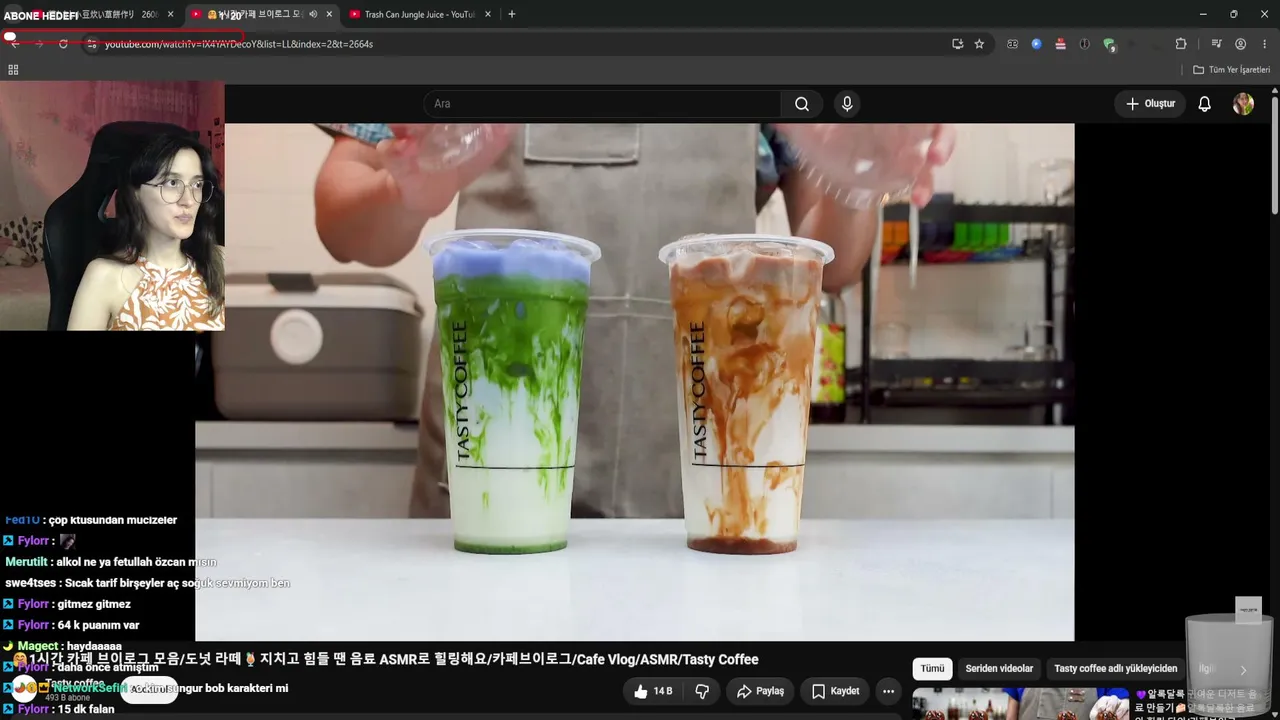Screen dimensions: 1280x720
Task: Open the YouTube account avatar menu
Action: click(1243, 104)
